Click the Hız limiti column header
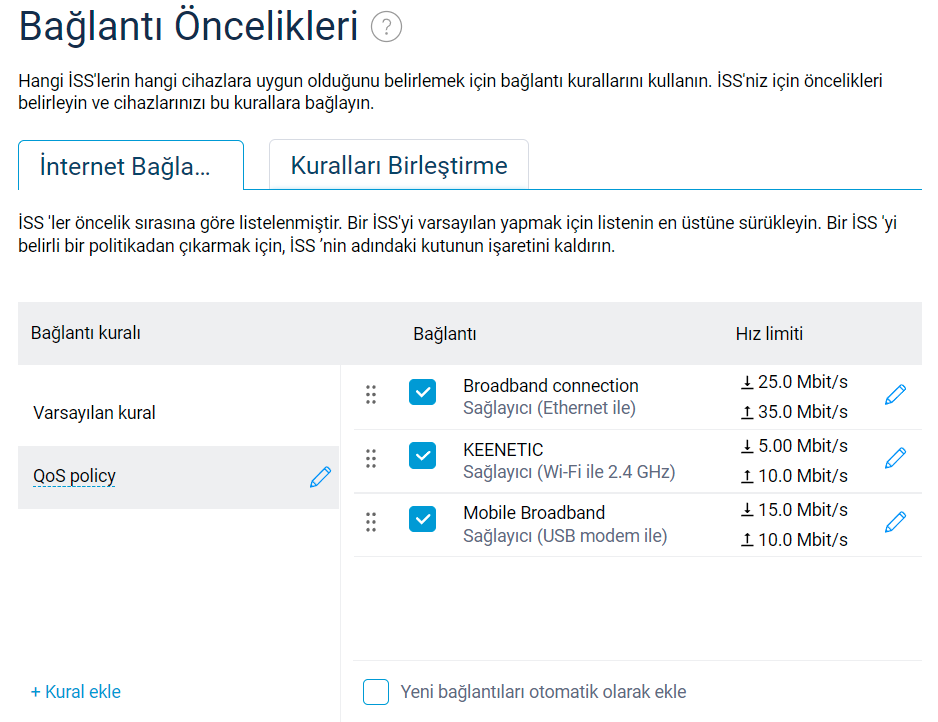 pyautogui.click(x=769, y=334)
